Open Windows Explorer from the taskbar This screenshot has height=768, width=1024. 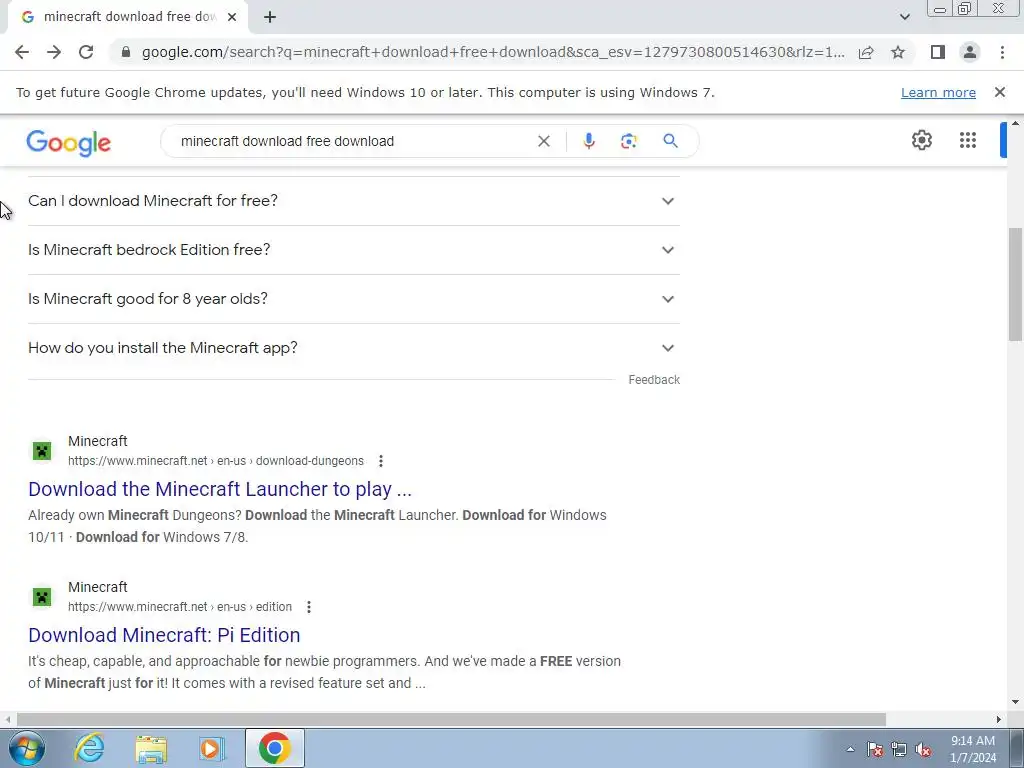tap(151, 748)
